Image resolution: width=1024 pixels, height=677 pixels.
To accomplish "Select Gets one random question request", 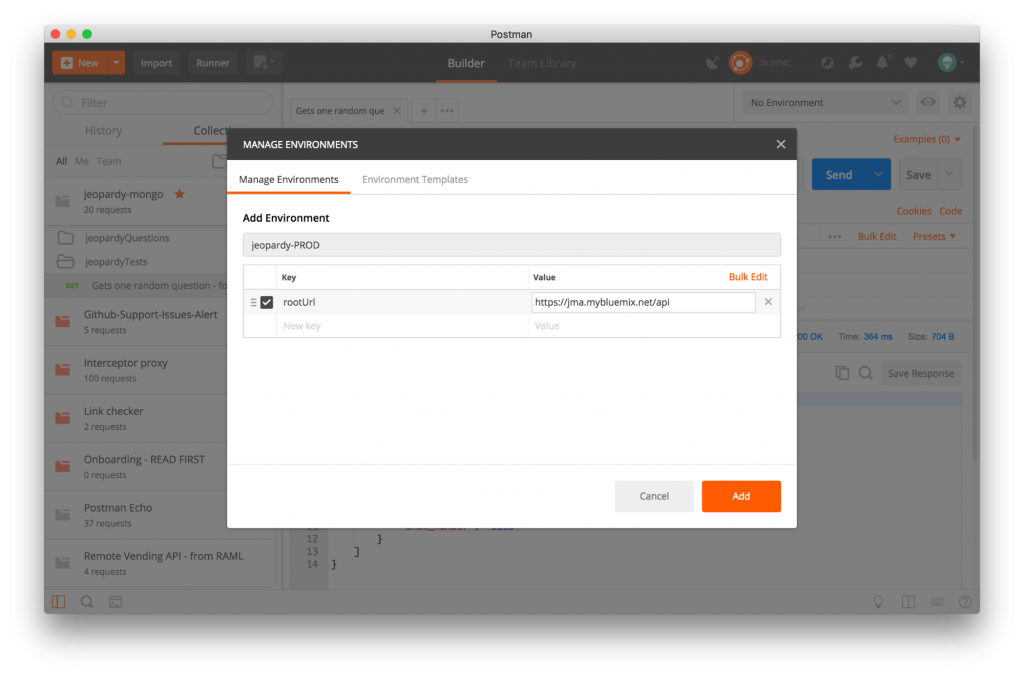I will (x=136, y=285).
